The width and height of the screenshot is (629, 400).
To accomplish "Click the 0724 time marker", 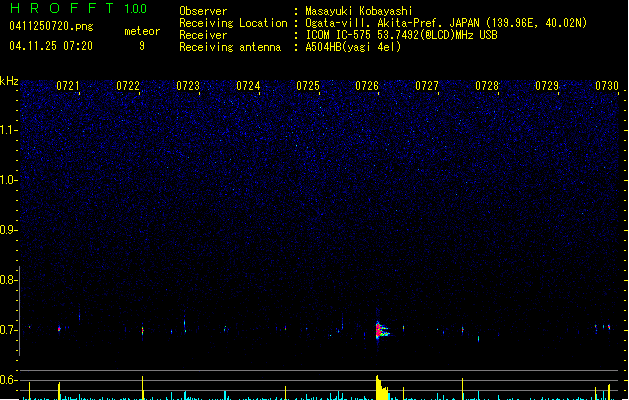I will click(248, 86).
